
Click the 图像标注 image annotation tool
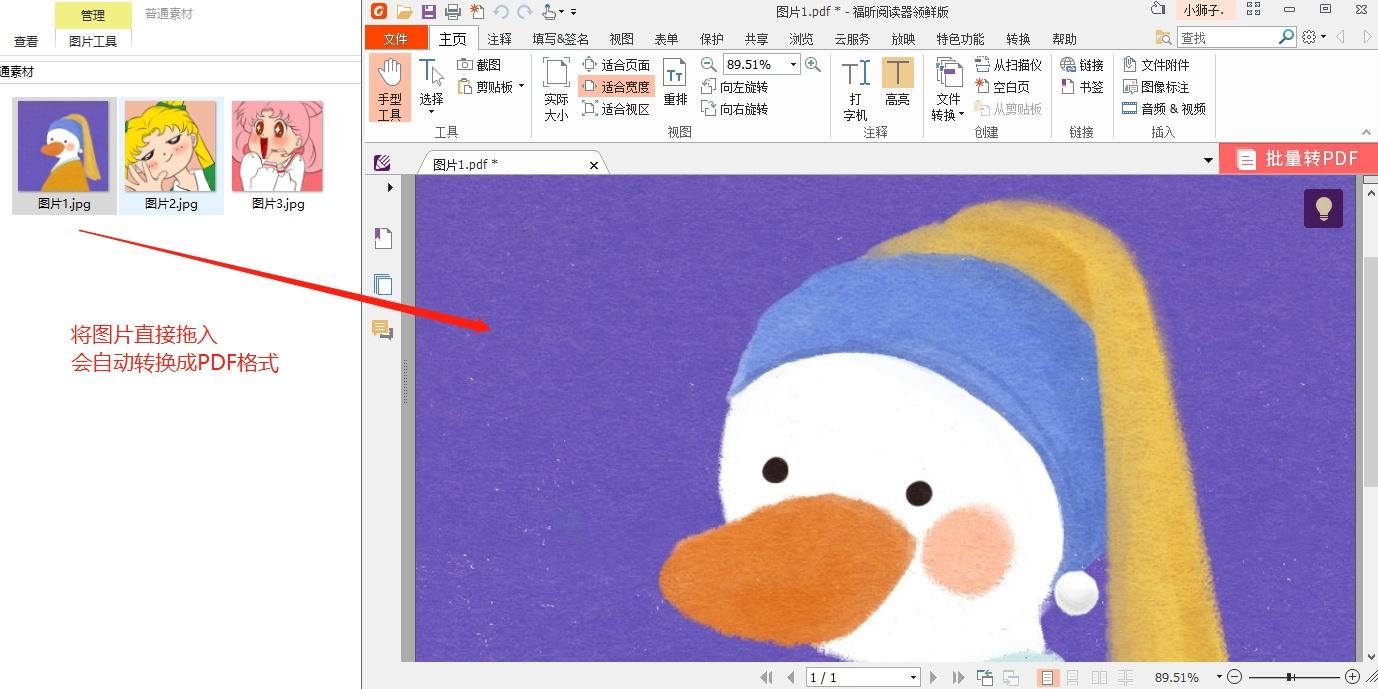[x=1156, y=87]
